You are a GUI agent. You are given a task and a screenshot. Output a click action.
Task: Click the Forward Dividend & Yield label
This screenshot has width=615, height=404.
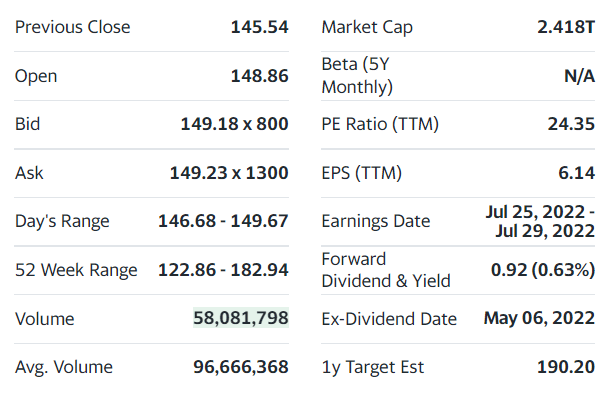click(386, 270)
